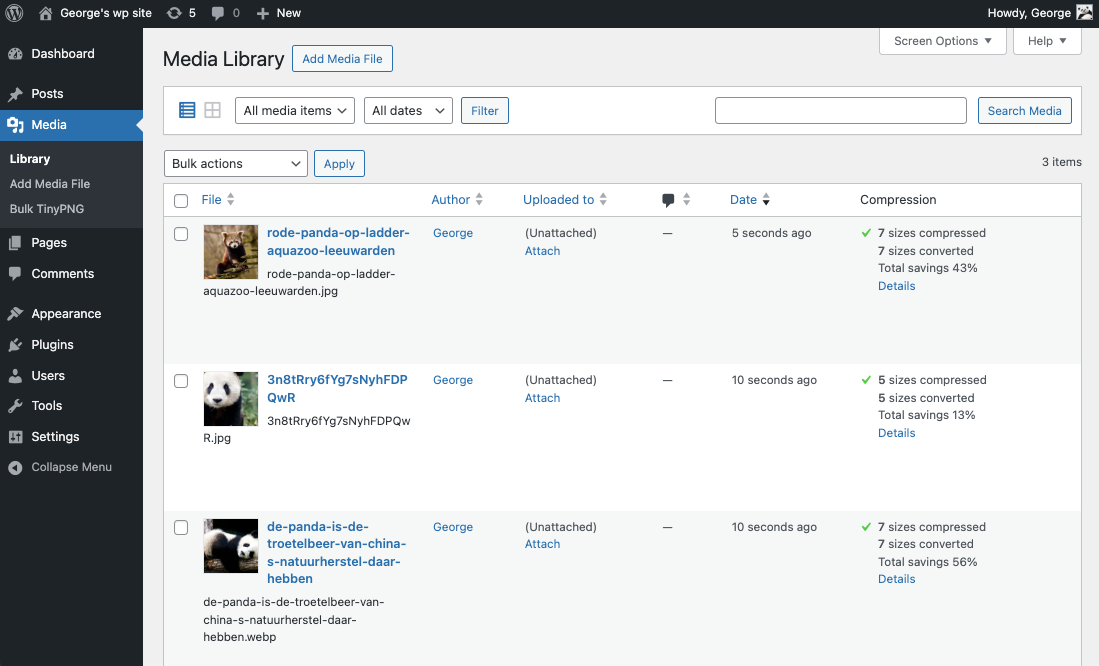This screenshot has width=1099, height=666.
Task: Open the comments bubble in admin bar
Action: (218, 13)
